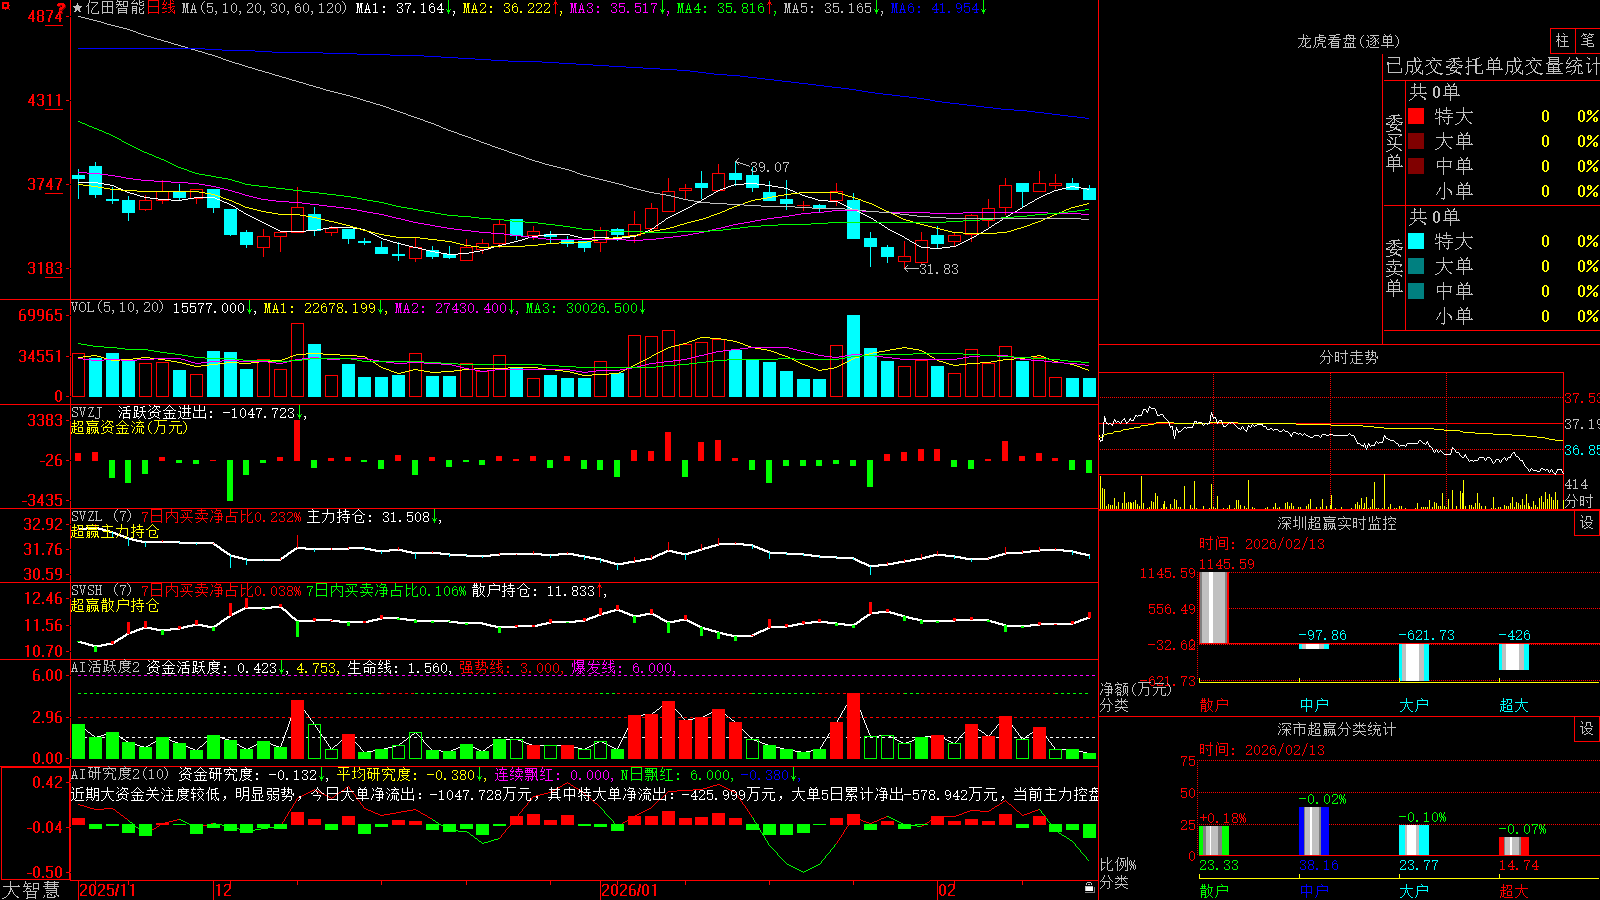This screenshot has height=900, width=1600.
Task: Click the 31.83 low price marker
Action: [x=938, y=269]
